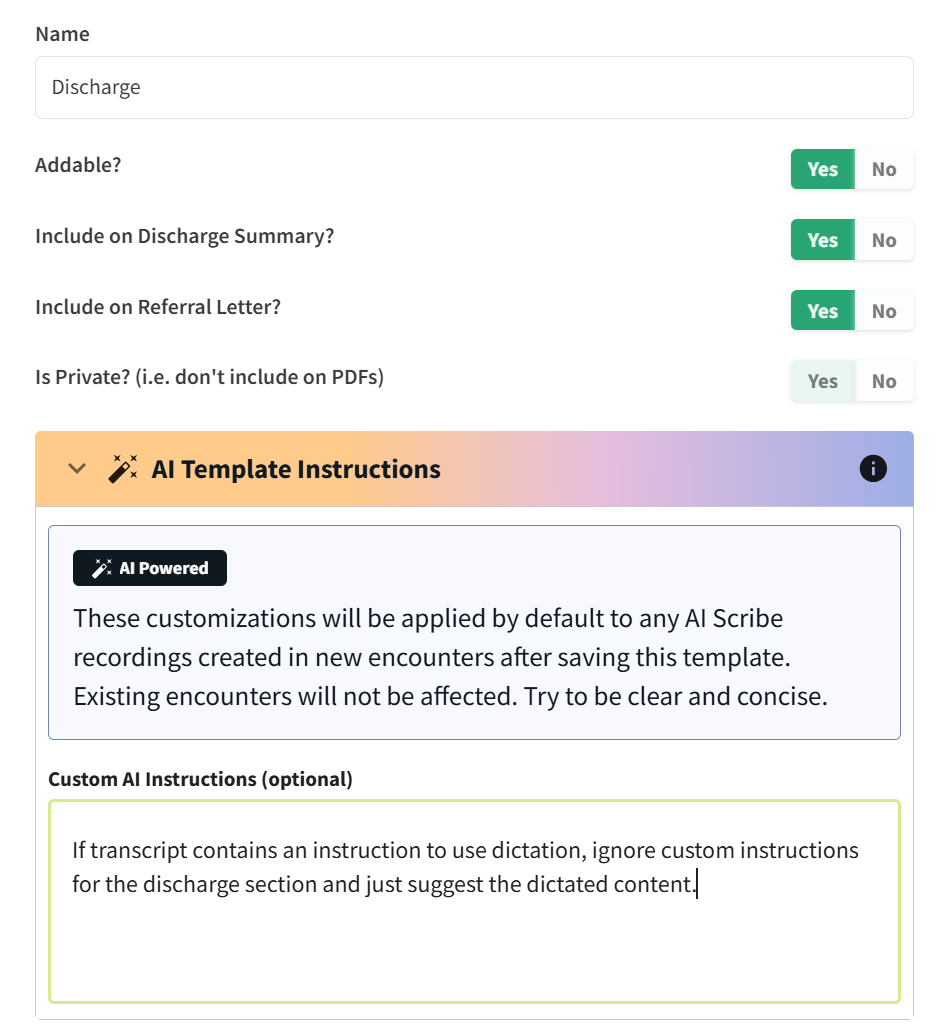
Task: Click the Name label above the field
Action: [62, 34]
